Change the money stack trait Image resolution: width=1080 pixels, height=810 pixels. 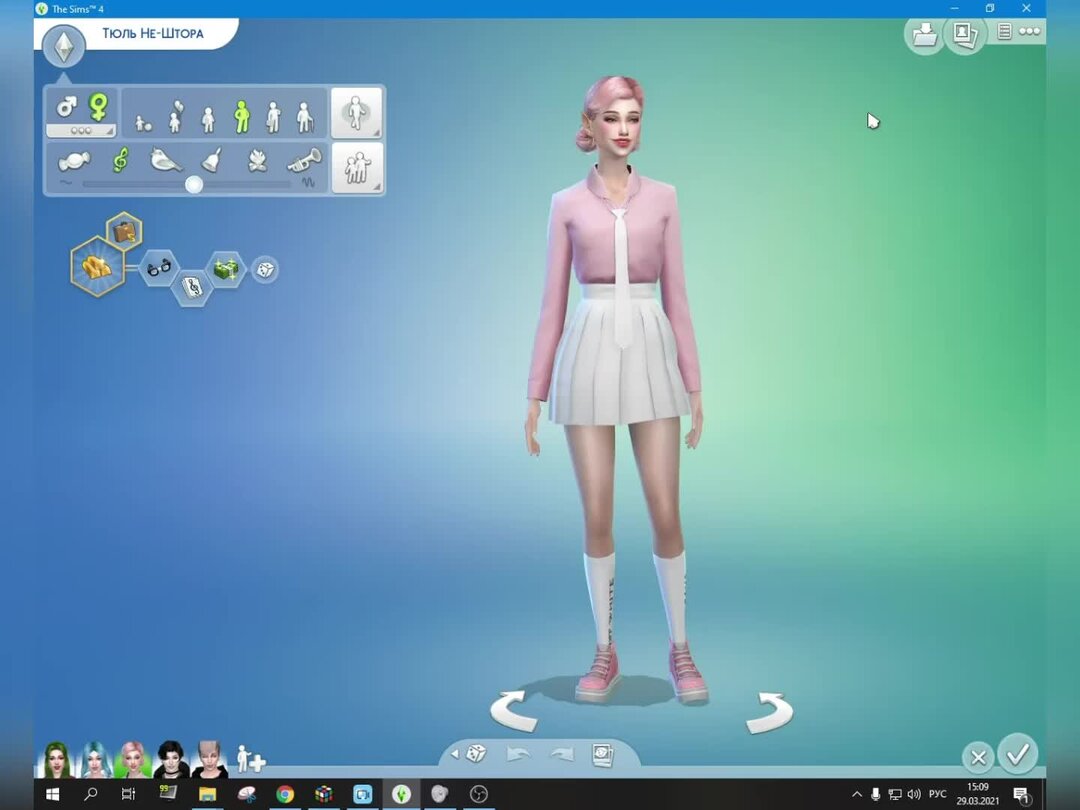pyautogui.click(x=226, y=269)
